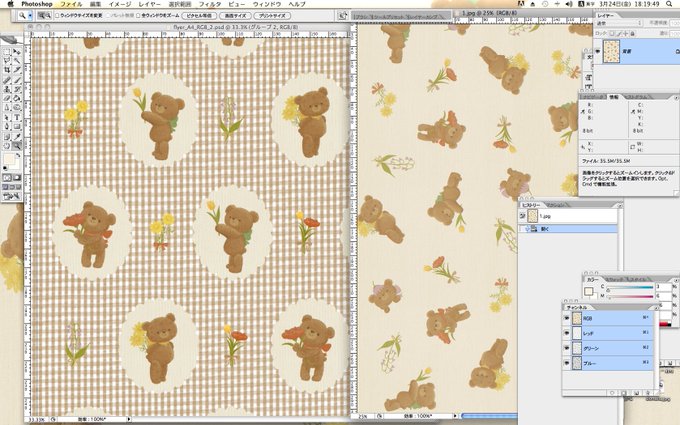Choose zoom-out mode in options bar

point(49,16)
